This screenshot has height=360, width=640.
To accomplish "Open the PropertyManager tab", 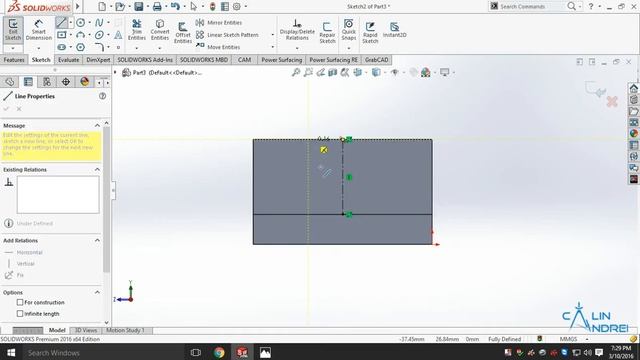I will pos(28,82).
